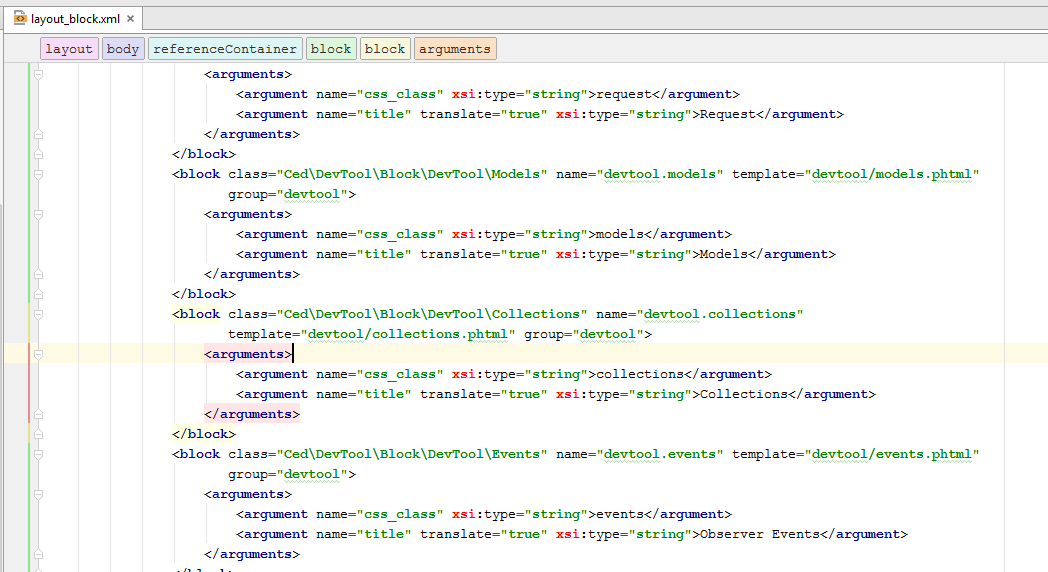Click the "devtool/models.phtml" template value

[x=892, y=174]
